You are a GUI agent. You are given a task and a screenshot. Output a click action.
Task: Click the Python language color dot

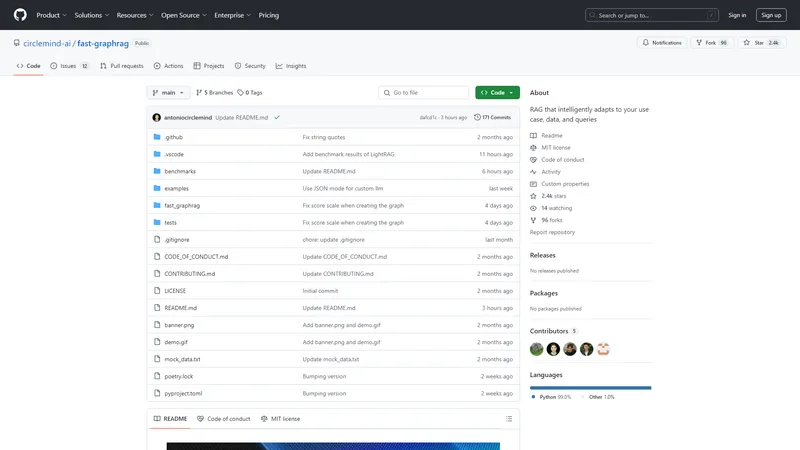pos(533,396)
